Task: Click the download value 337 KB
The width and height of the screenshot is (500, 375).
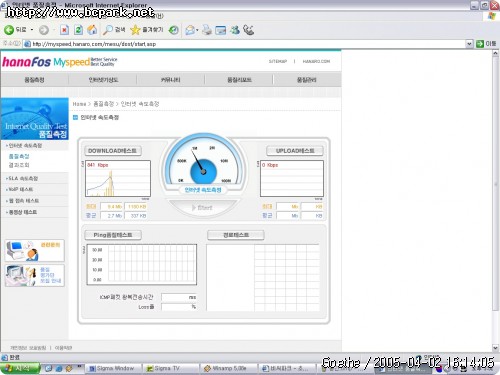Action: 136,216
